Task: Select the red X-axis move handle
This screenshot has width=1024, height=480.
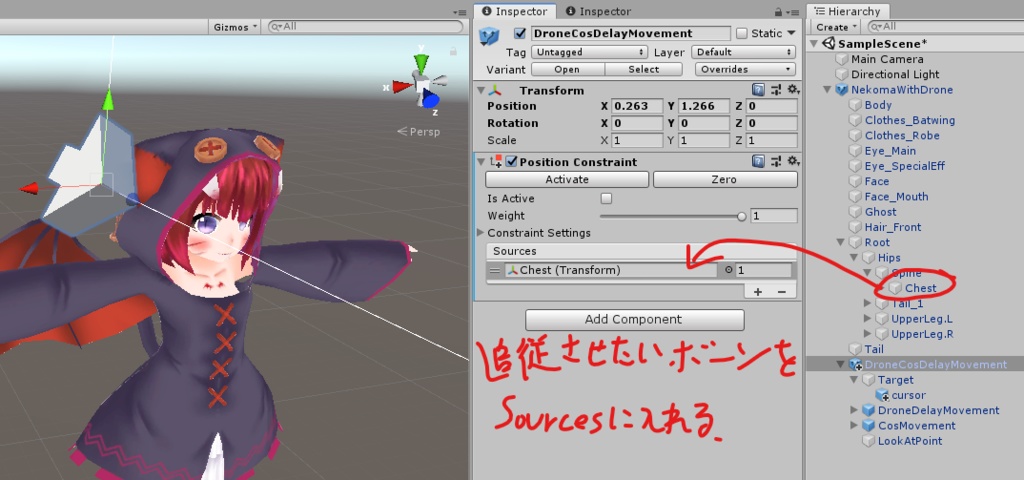Action: click(x=29, y=189)
